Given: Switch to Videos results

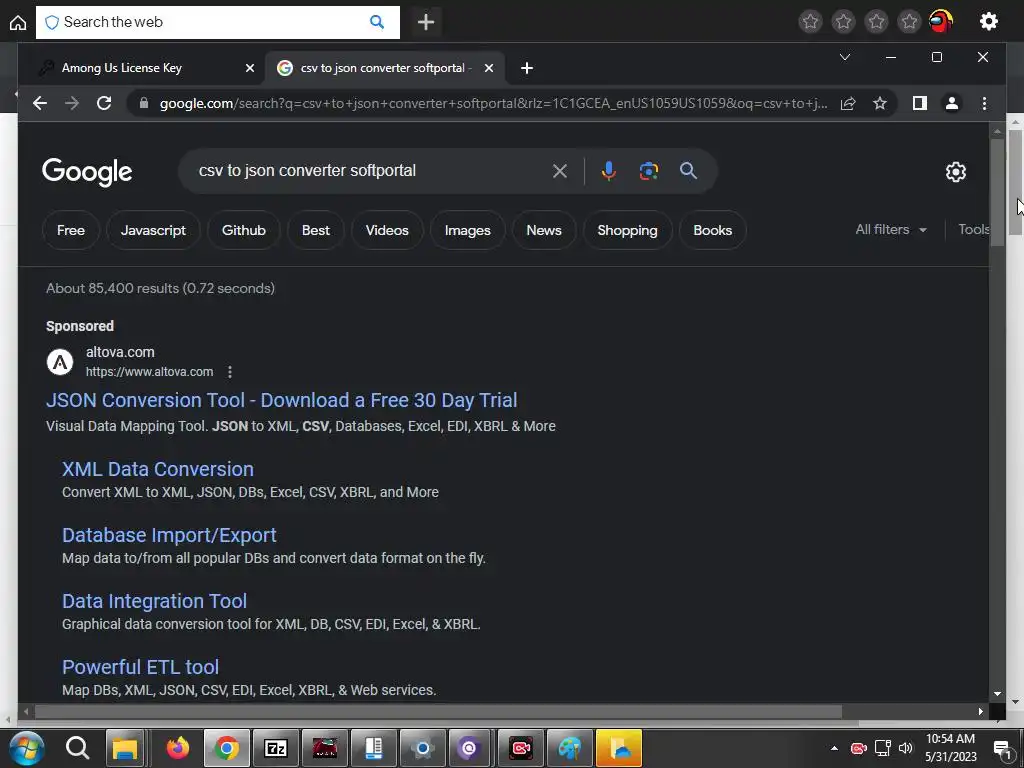Looking at the screenshot, I should (x=387, y=230).
